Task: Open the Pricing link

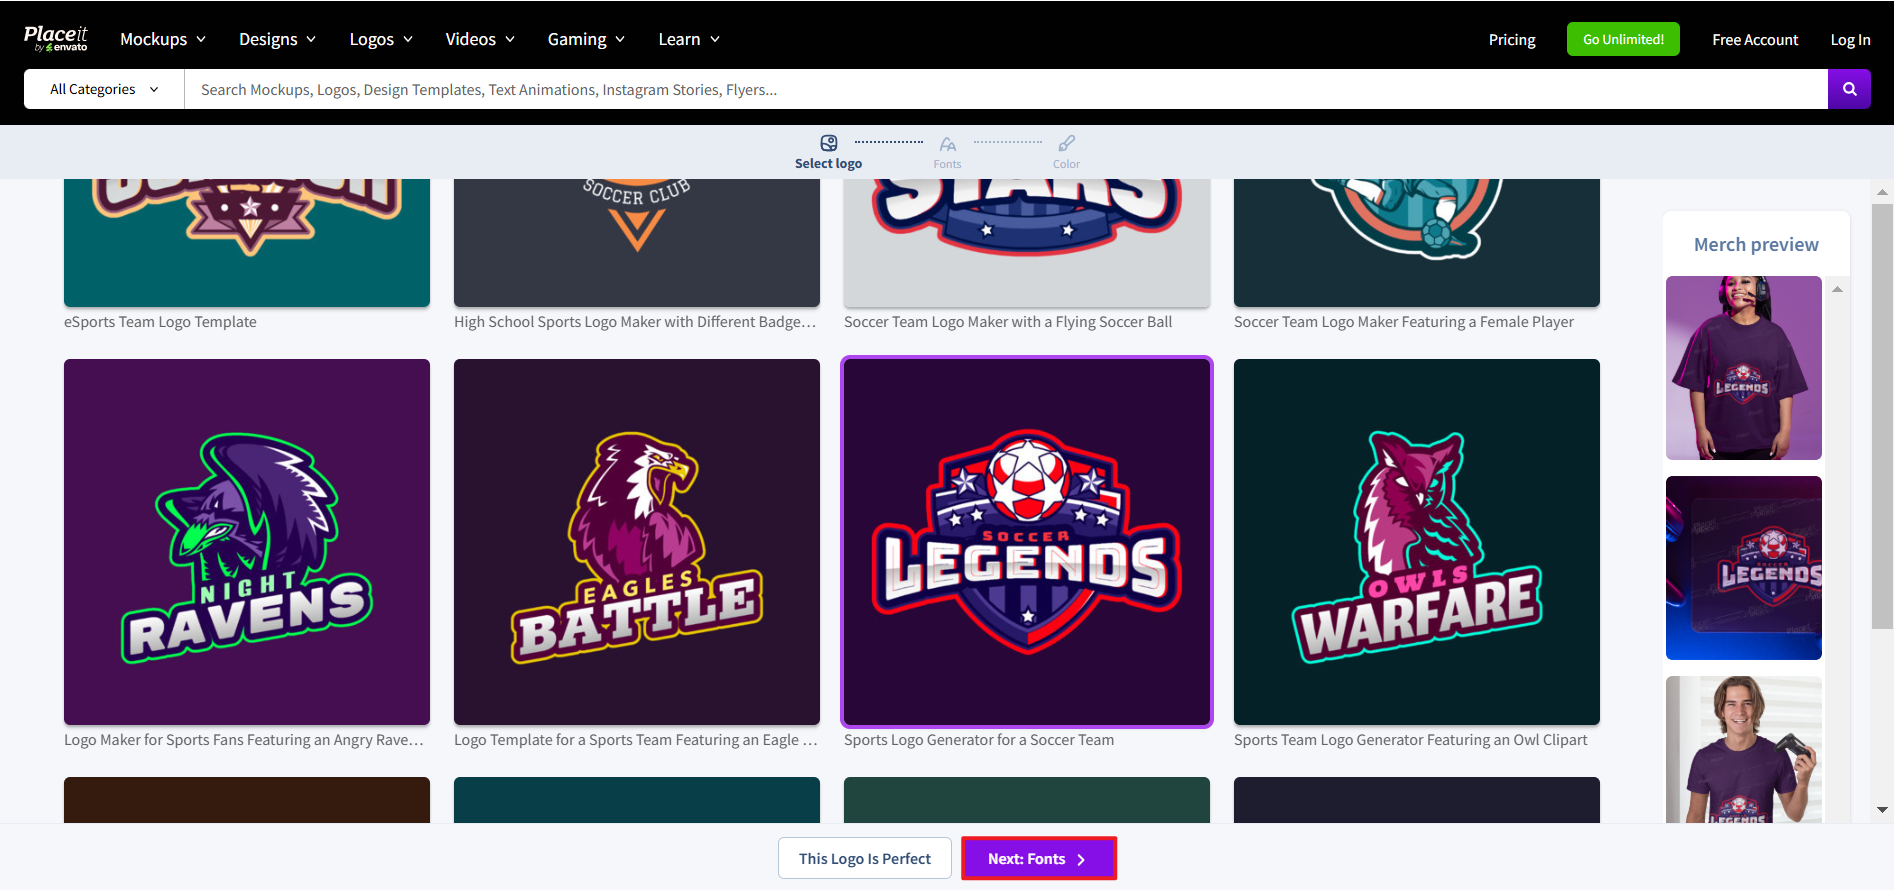Action: click(1511, 40)
